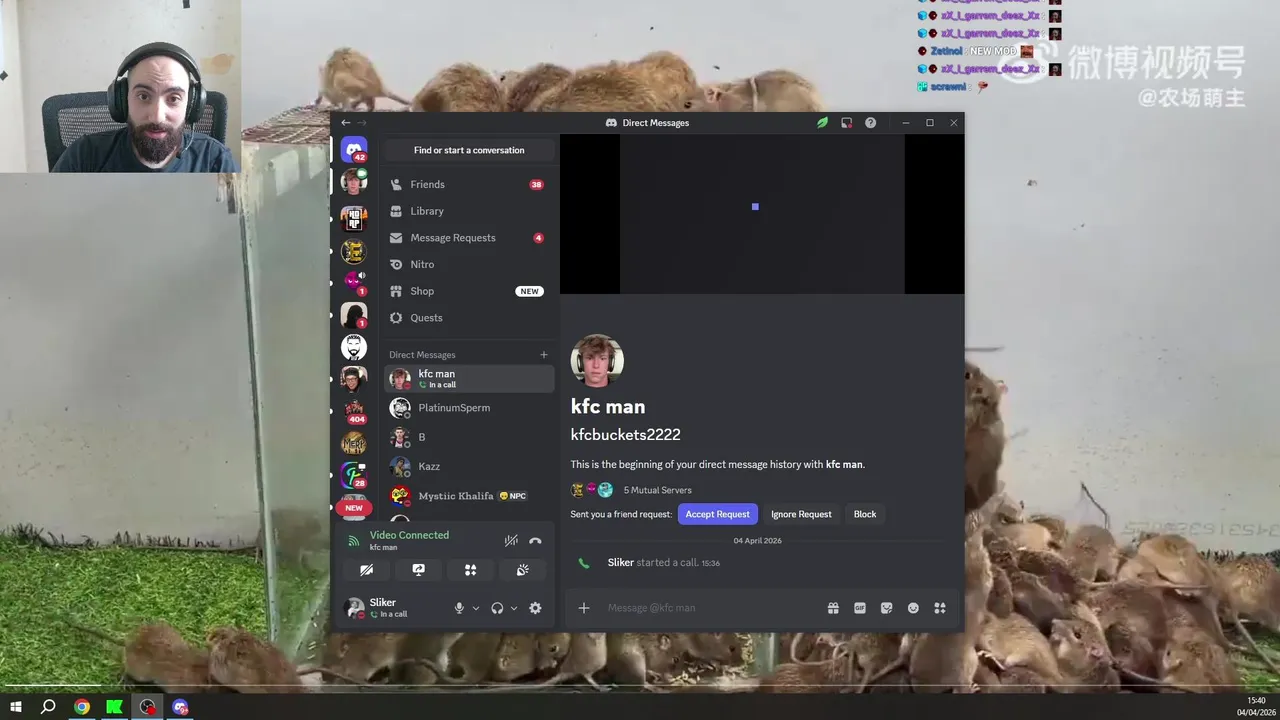This screenshot has width=1280, height=720.
Task: Block kfc man
Action: (865, 514)
